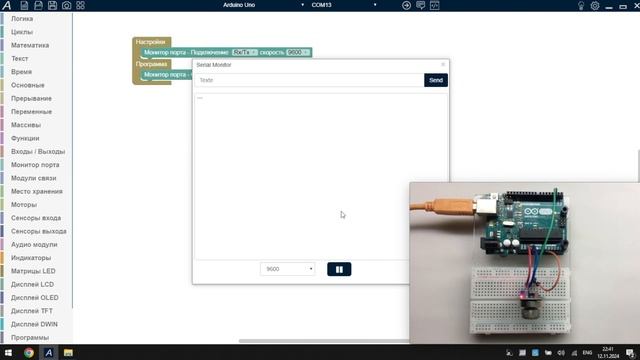The image size is (640, 360).
Task: Open the Rx/Tx dropdown in the connection block
Action: [x=244, y=52]
